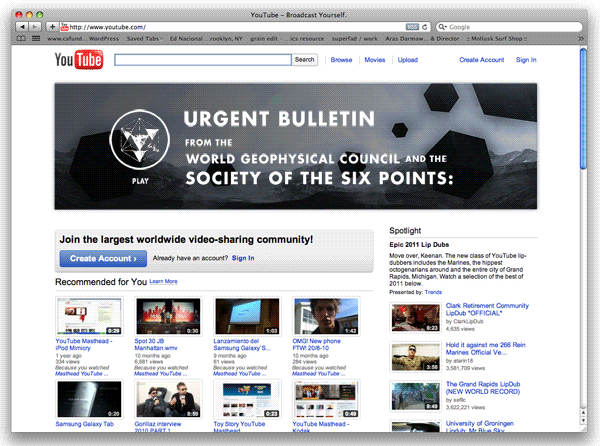Image resolution: width=600 pixels, height=446 pixels.
Task: Open The Grand Rapids LipDub thumbnail
Action: [415, 396]
